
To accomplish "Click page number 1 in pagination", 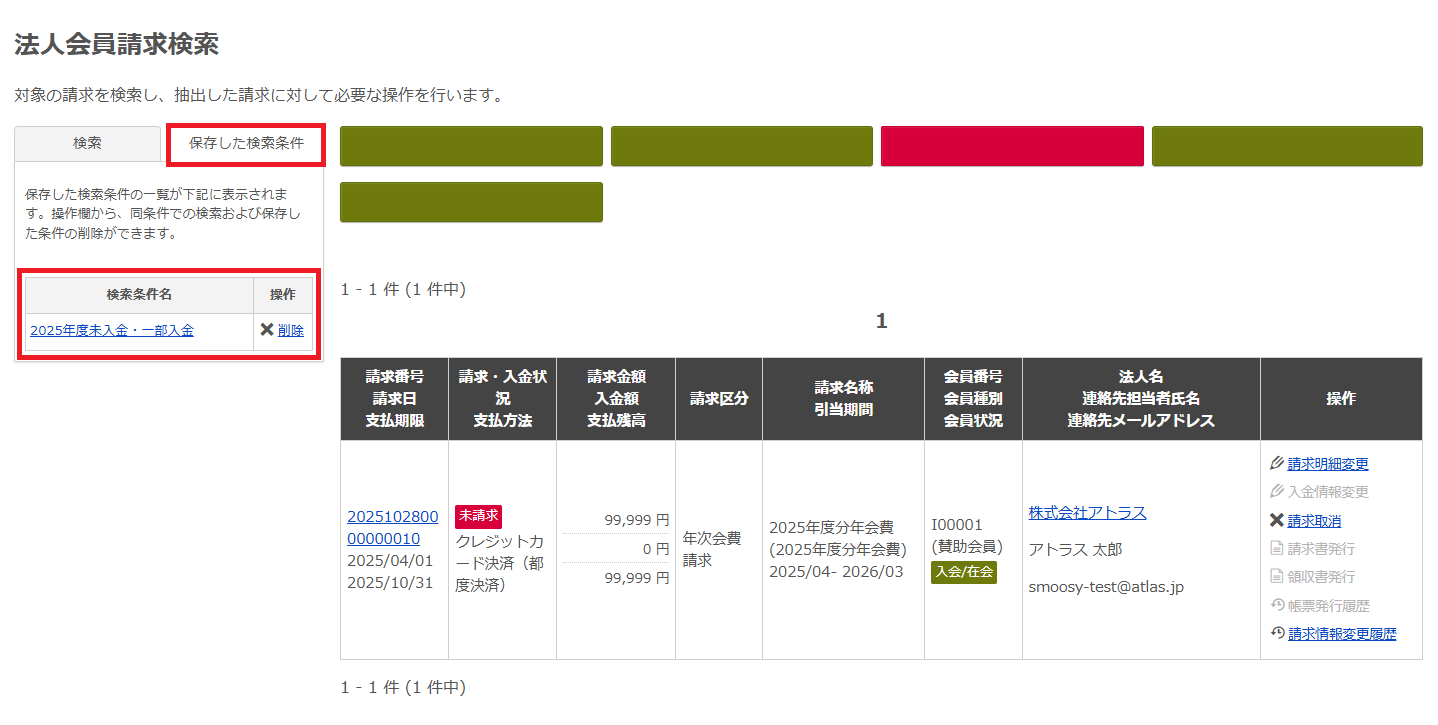I will click(x=881, y=321).
